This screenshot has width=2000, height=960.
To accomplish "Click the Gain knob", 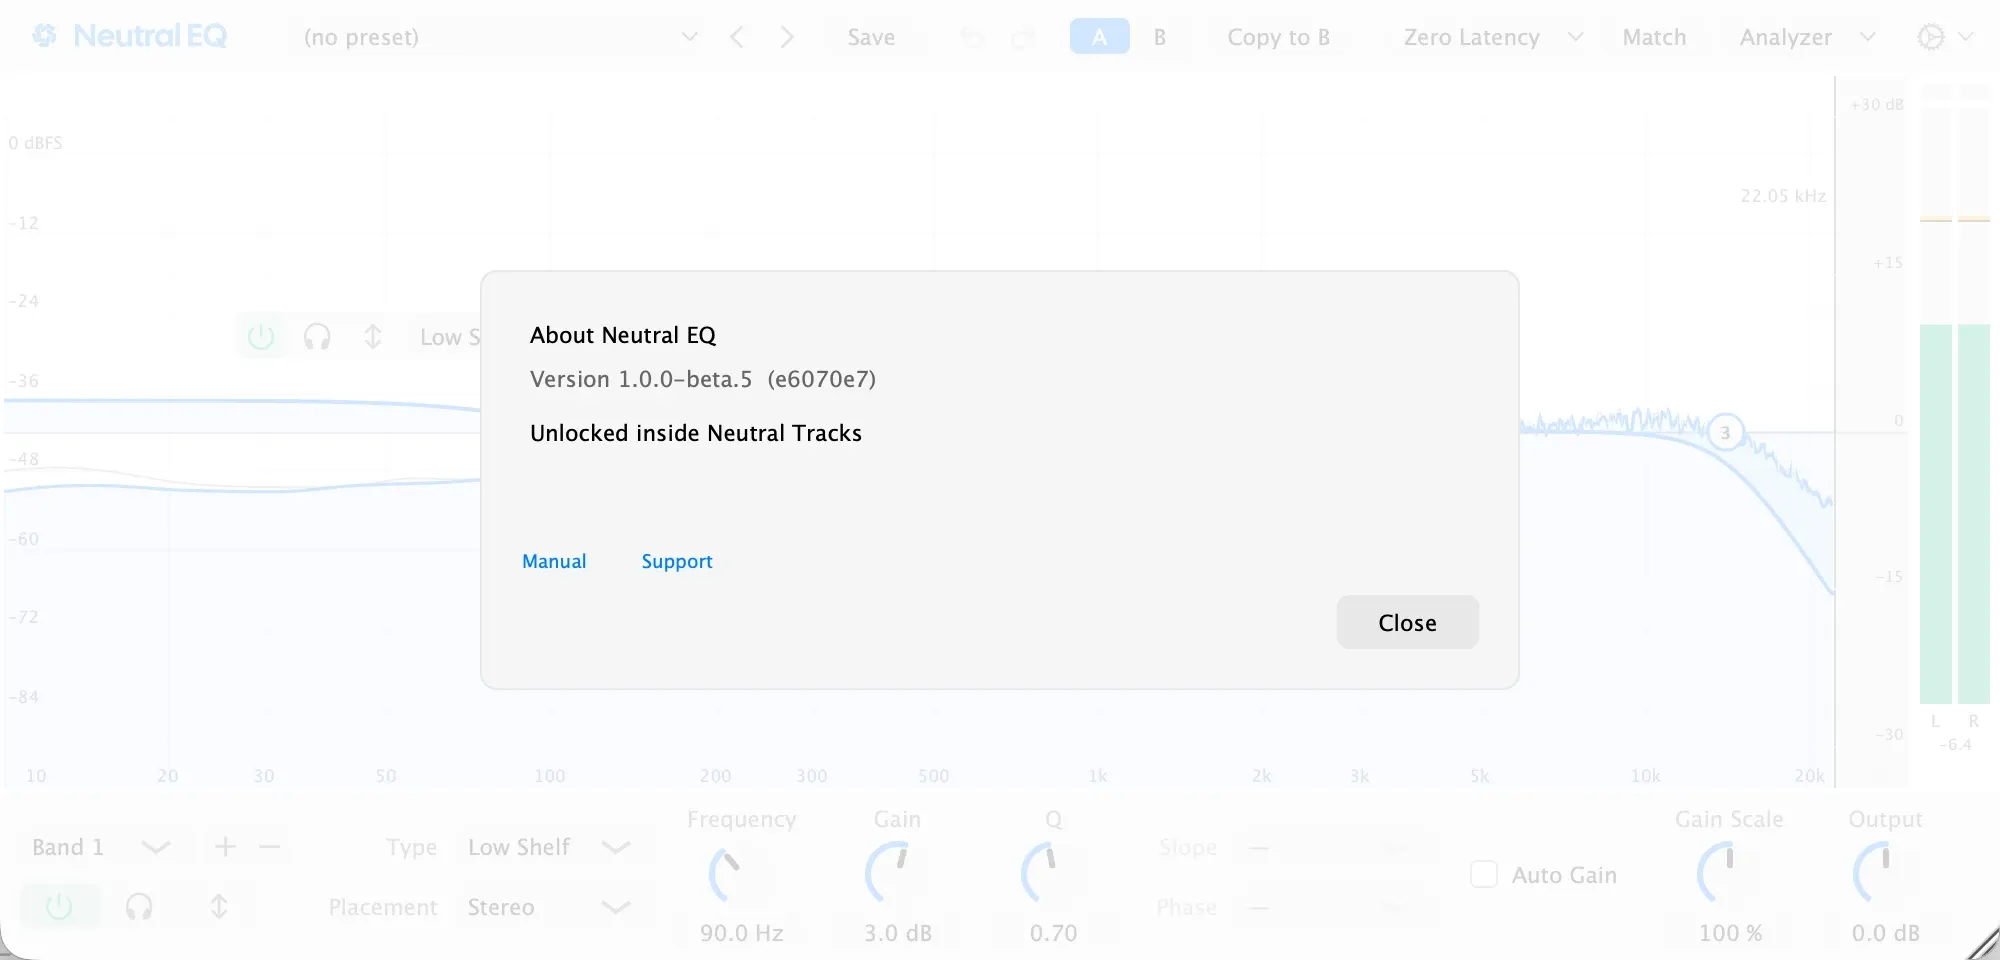I will tap(897, 874).
